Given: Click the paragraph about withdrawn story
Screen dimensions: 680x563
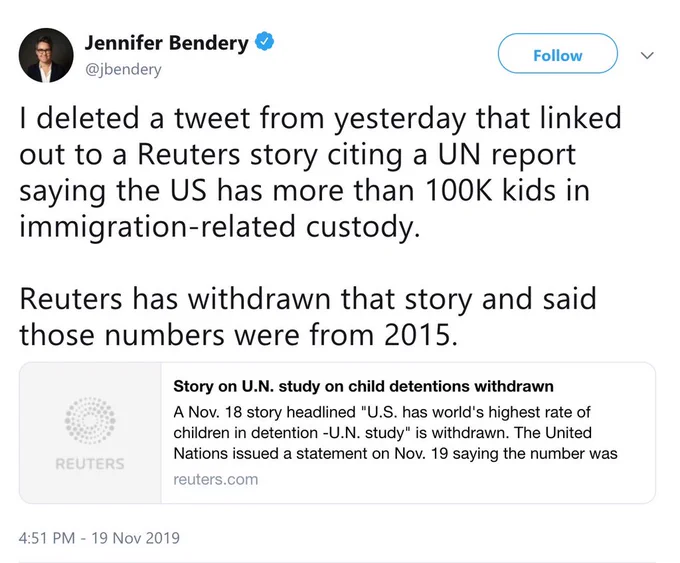Looking at the screenshot, I should pyautogui.click(x=308, y=317).
